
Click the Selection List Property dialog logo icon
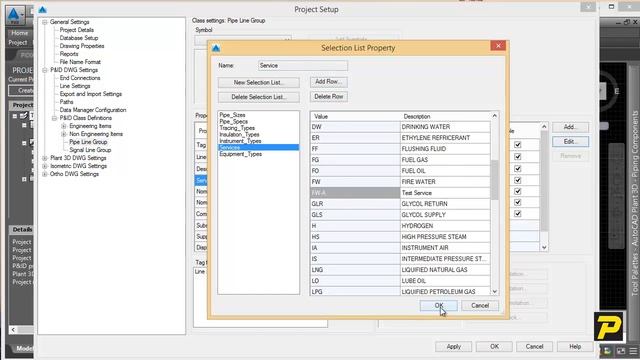point(216,48)
